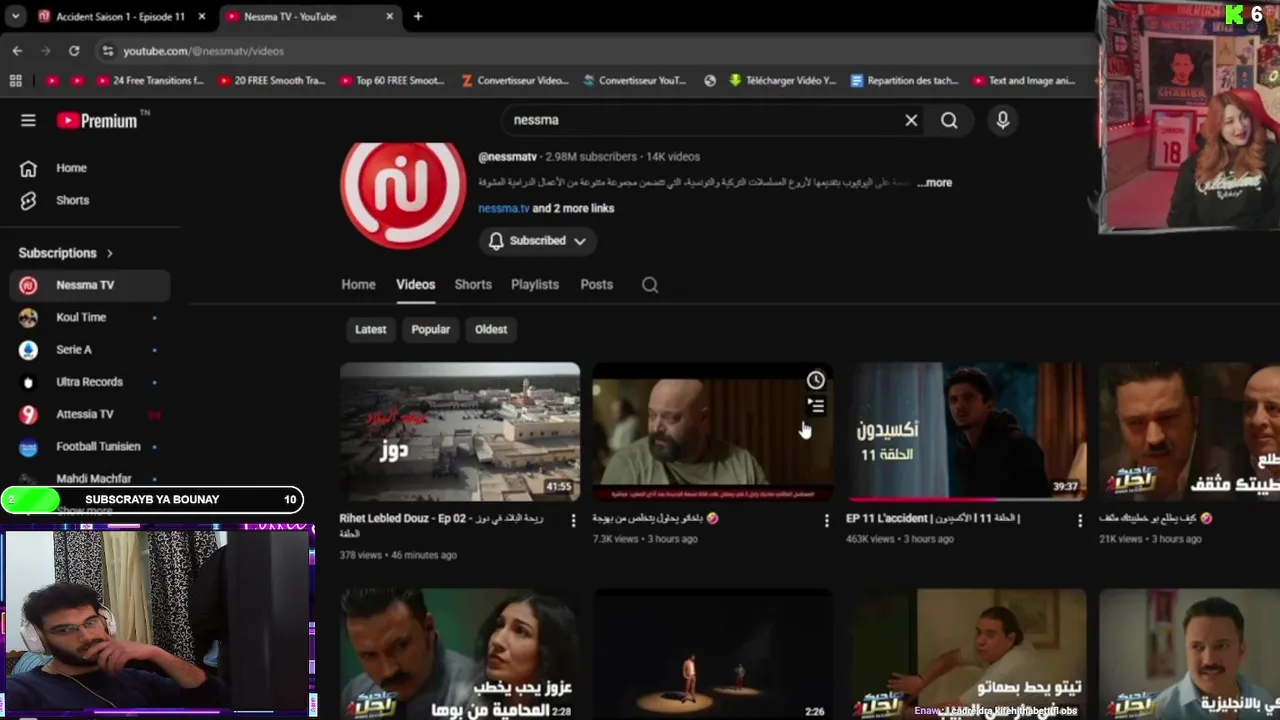
Task: Open the options menu for Rihet Lebled Douz video
Action: 573,520
